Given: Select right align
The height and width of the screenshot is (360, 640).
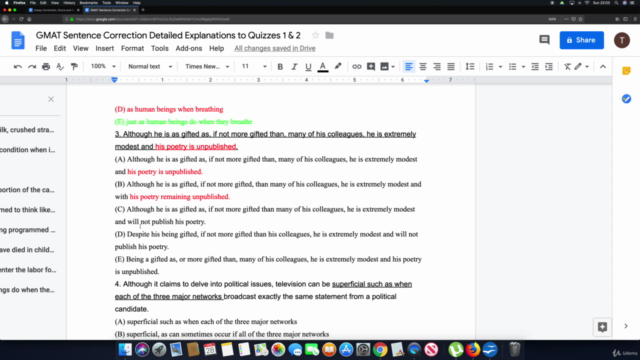Looking at the screenshot, I should 437,67.
